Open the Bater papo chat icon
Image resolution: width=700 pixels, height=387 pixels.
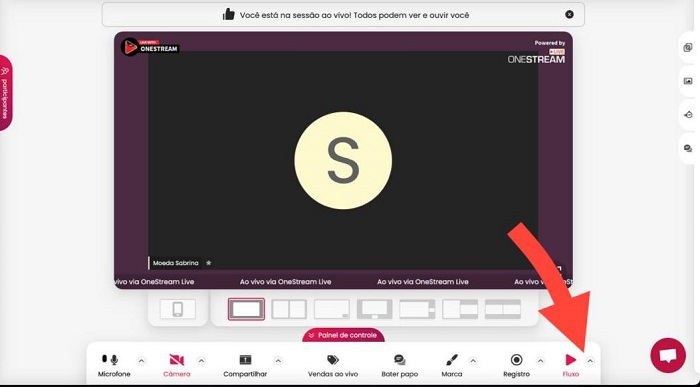(400, 360)
